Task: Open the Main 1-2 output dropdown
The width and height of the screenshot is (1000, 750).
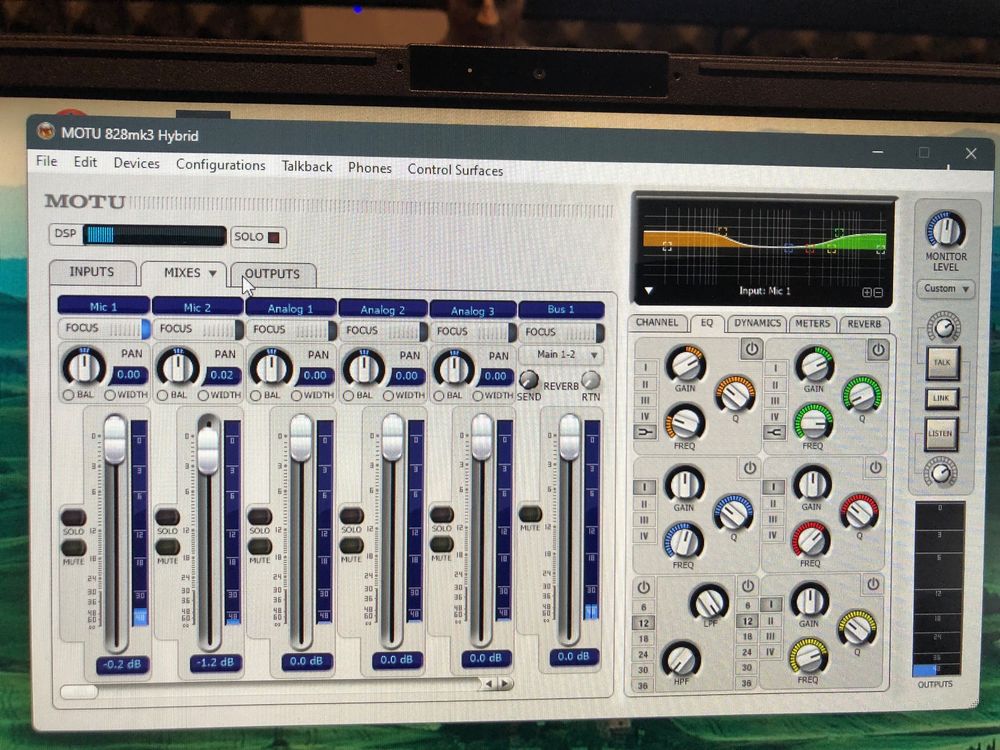Action: [x=561, y=354]
